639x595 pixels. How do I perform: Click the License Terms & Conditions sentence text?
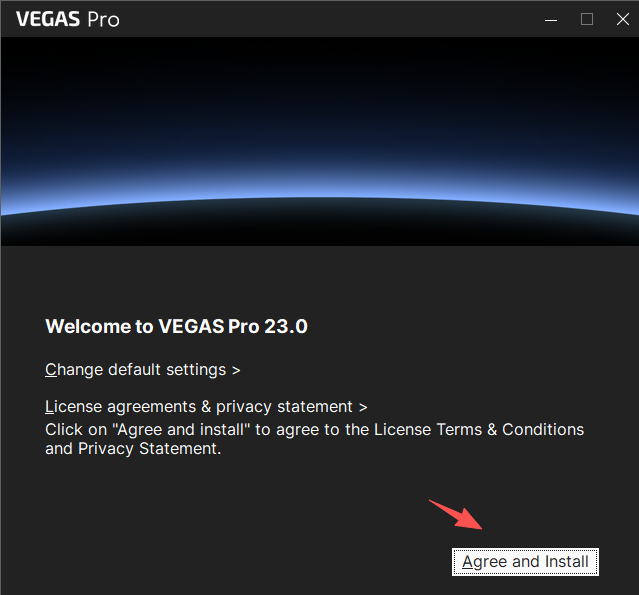click(479, 429)
